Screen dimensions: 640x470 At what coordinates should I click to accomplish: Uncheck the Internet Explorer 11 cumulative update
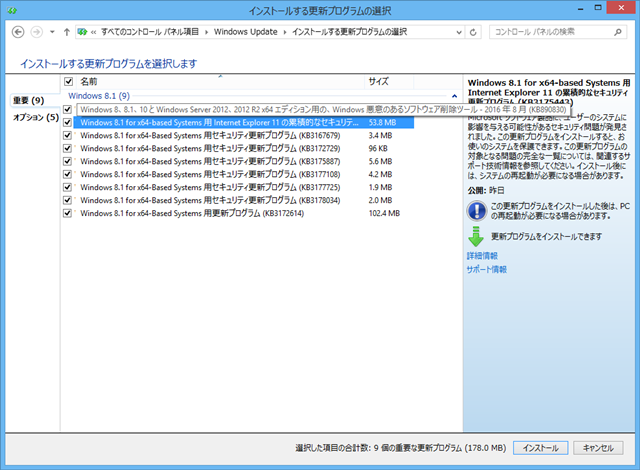click(67, 122)
